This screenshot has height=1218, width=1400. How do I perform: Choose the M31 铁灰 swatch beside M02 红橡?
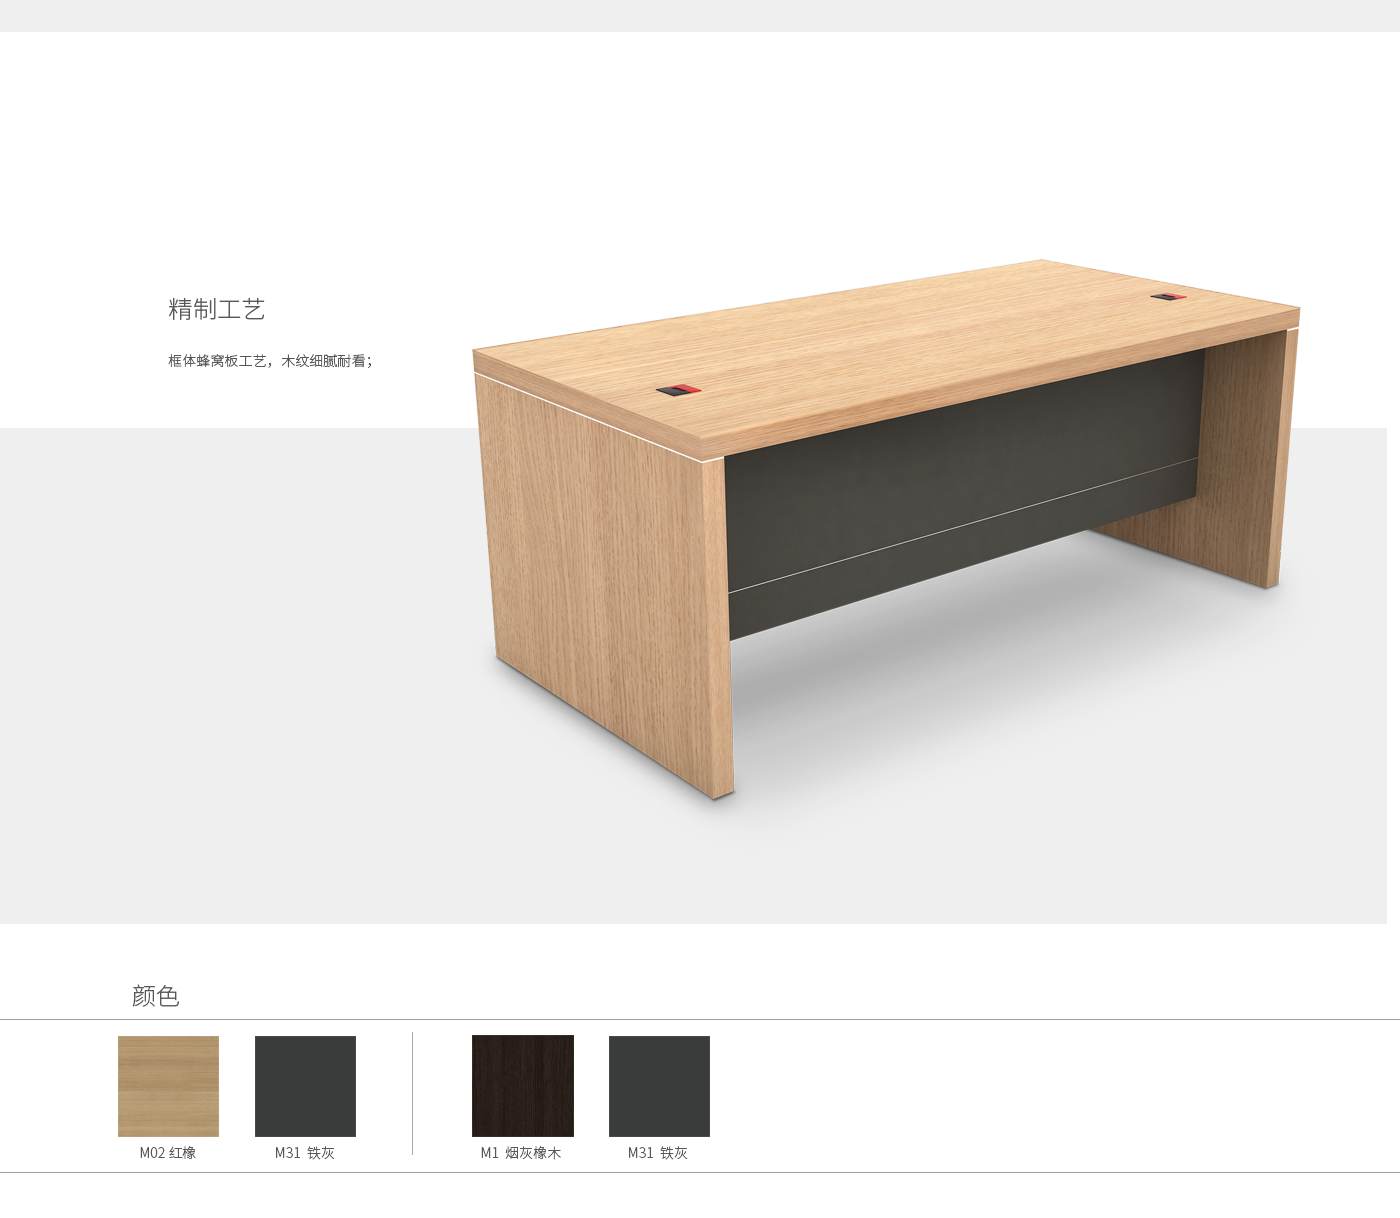click(x=305, y=1086)
